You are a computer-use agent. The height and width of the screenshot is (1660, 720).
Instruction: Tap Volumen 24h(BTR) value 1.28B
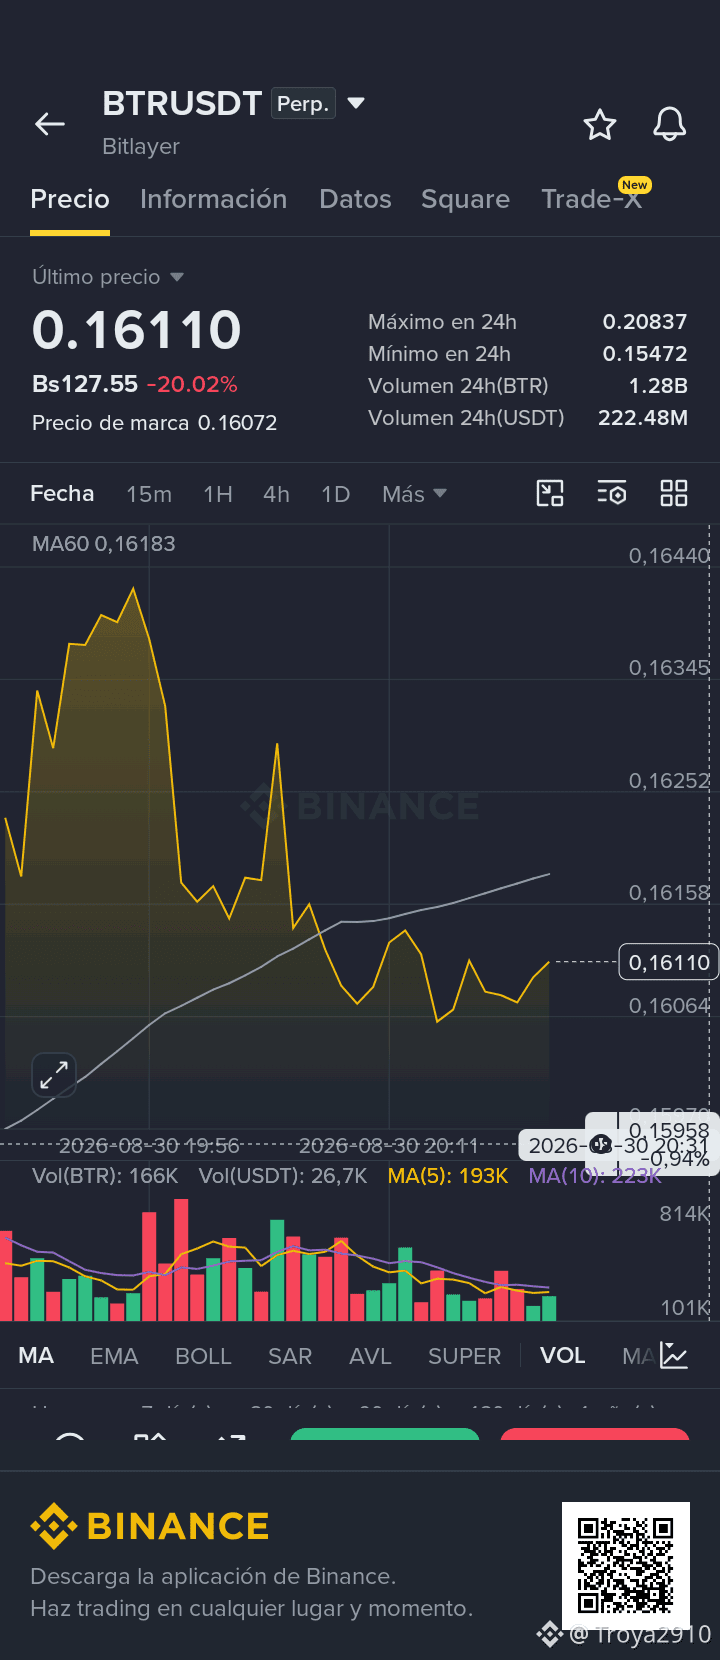[658, 386]
